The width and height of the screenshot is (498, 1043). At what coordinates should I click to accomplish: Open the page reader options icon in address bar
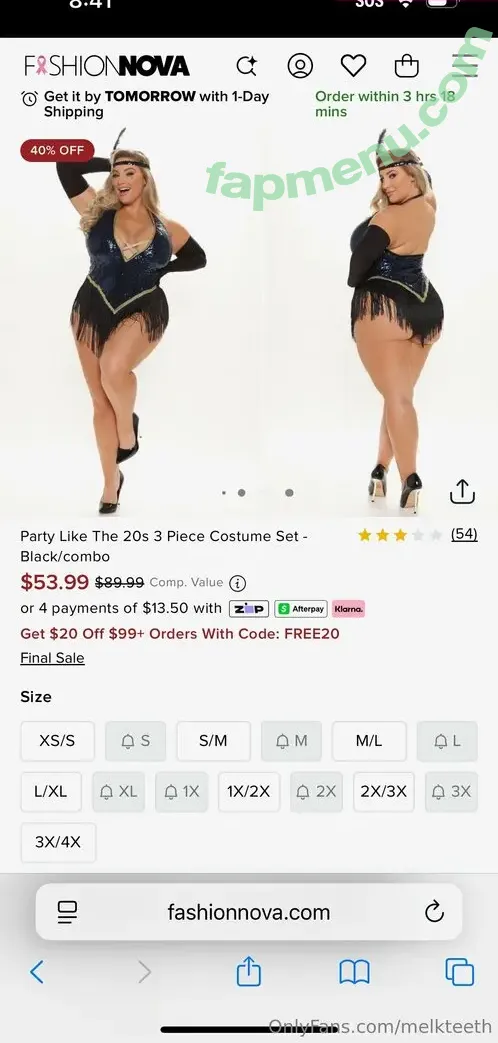67,912
